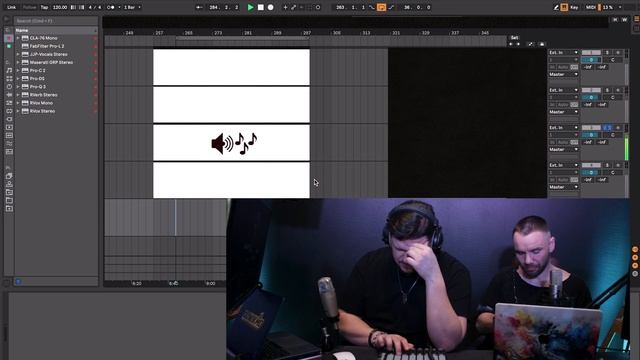The width and height of the screenshot is (640, 360).
Task: Activate Draw Mode pencil icon
Action: tap(556, 7)
